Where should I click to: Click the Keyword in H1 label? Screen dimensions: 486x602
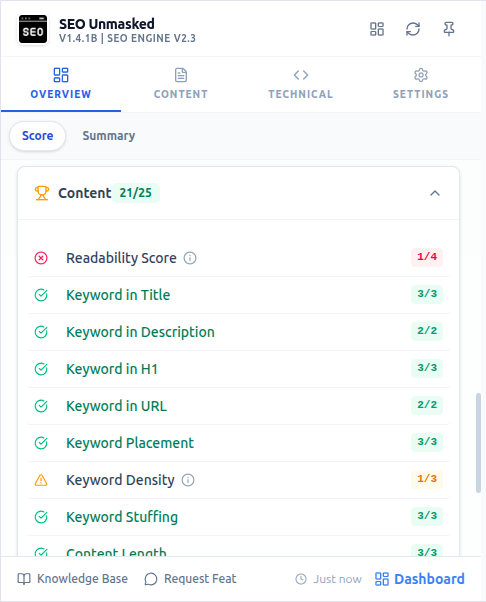[x=112, y=369]
